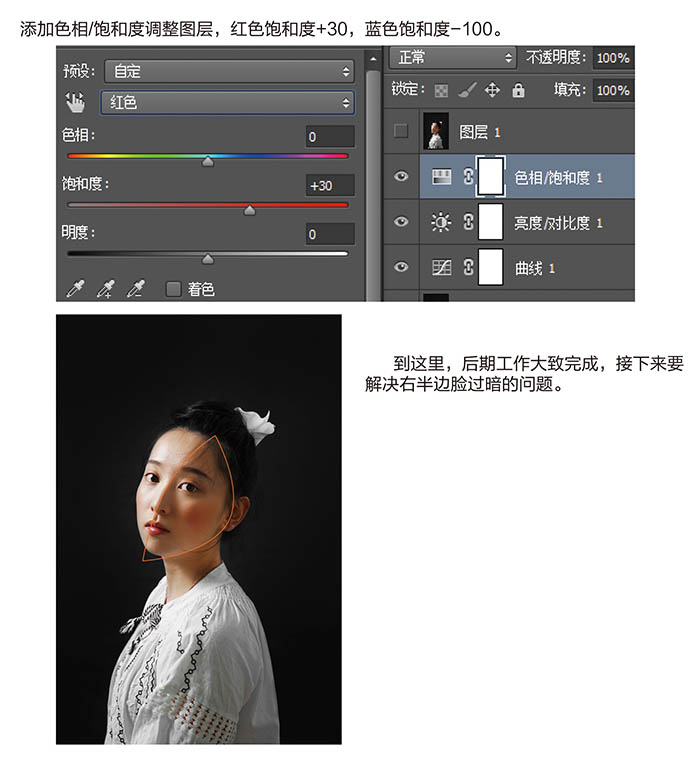The height and width of the screenshot is (766, 698).
Task: Select the 色相/饱和度 1 layer mask thumbnail
Action: (x=490, y=176)
